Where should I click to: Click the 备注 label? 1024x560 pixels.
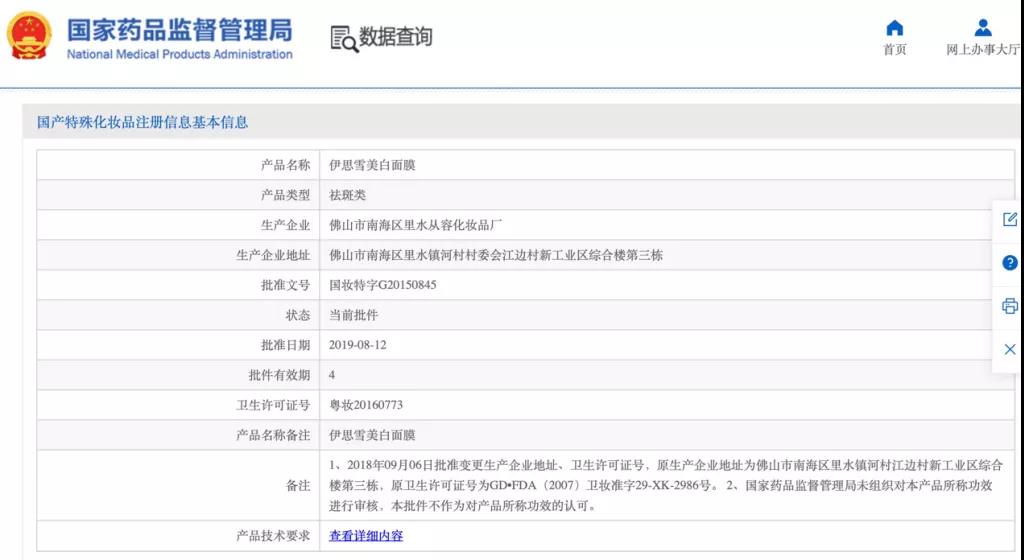pos(298,486)
